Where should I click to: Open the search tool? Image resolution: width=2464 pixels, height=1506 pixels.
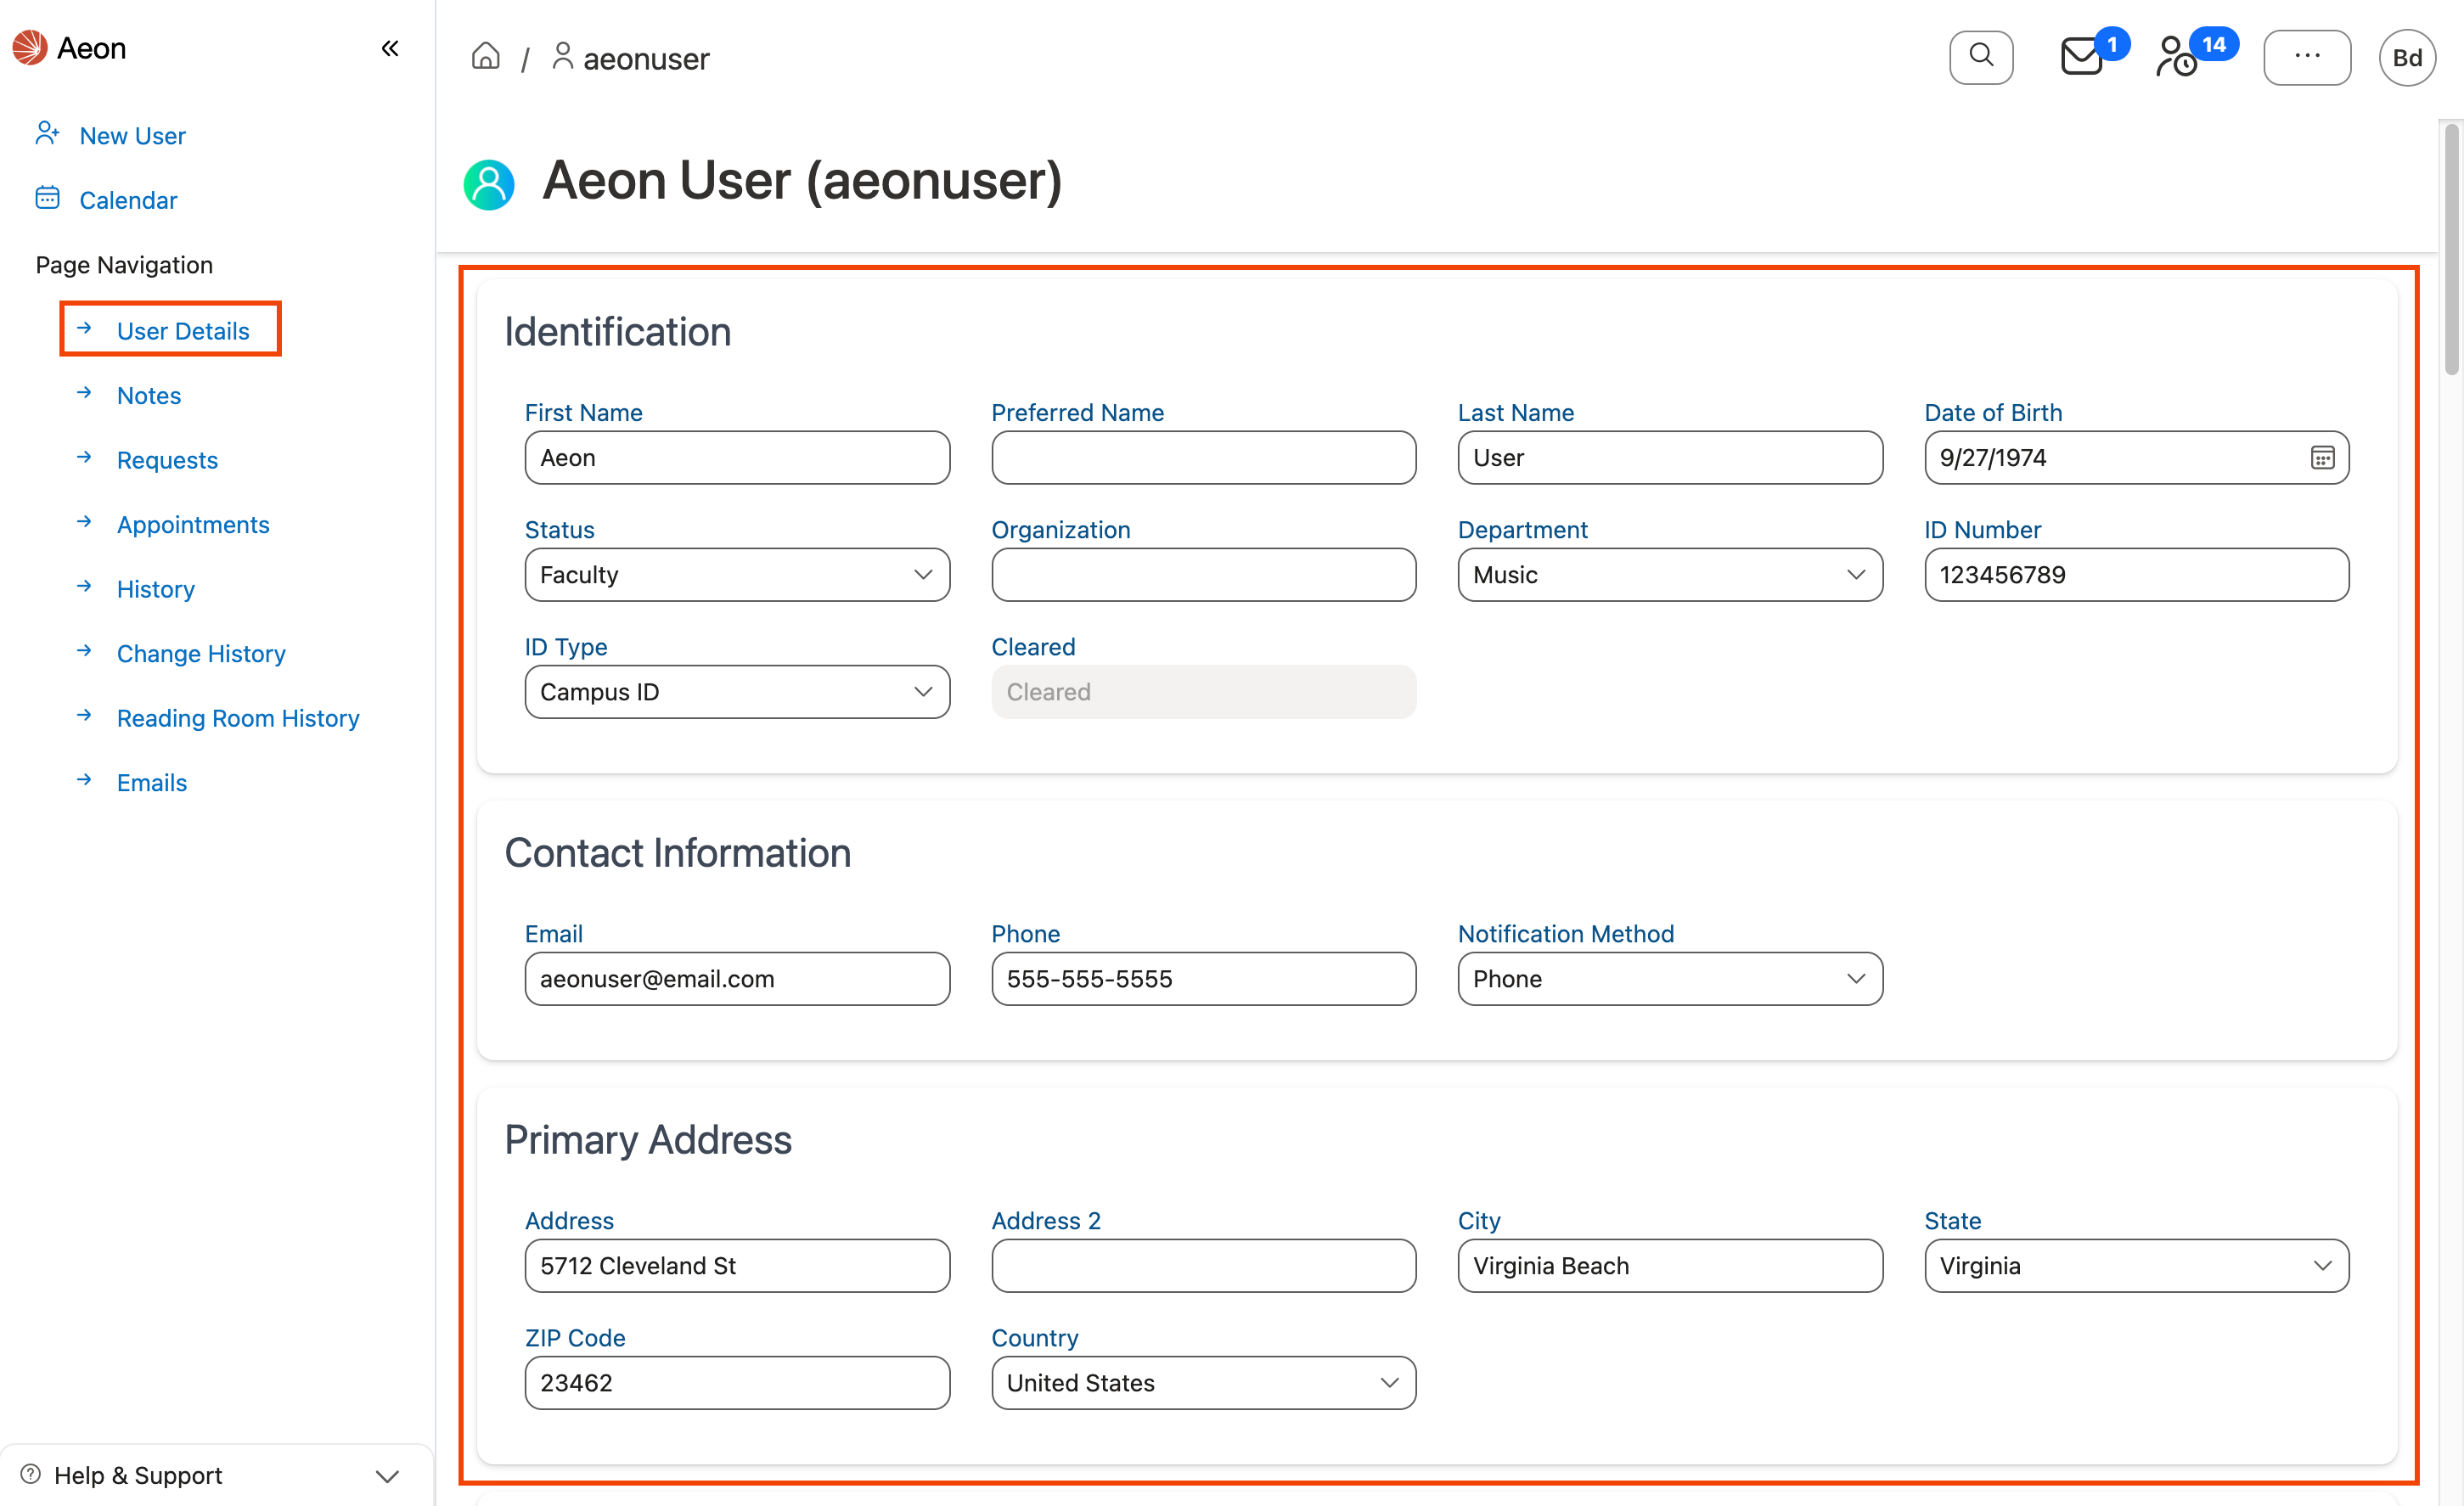1981,57
